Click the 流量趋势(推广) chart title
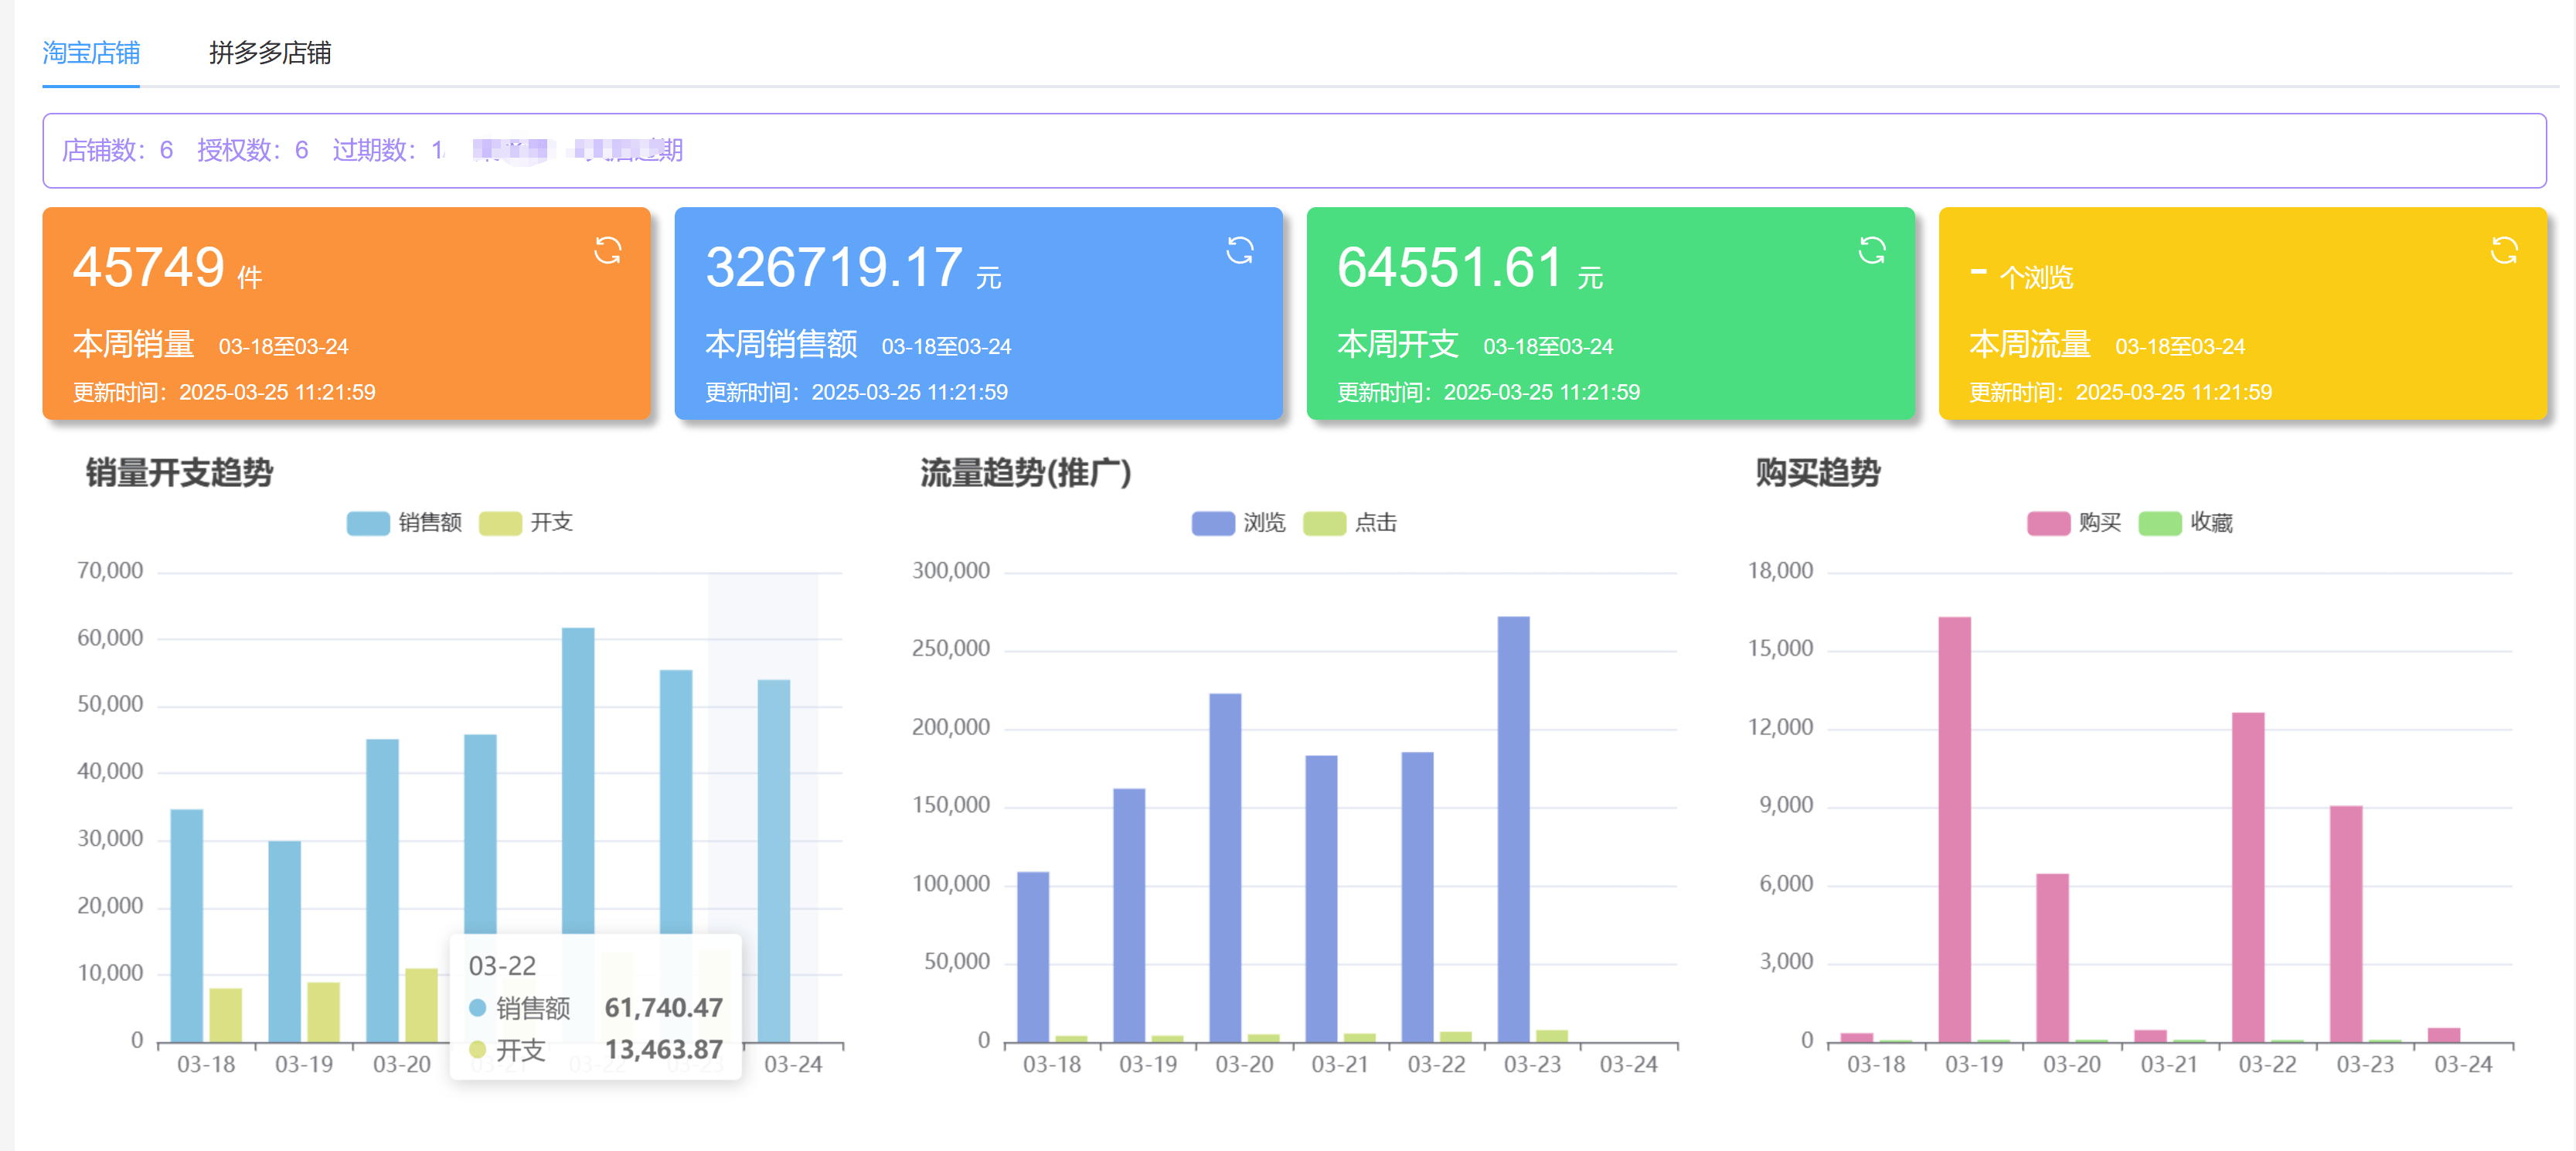The height and width of the screenshot is (1151, 2576). (1026, 472)
